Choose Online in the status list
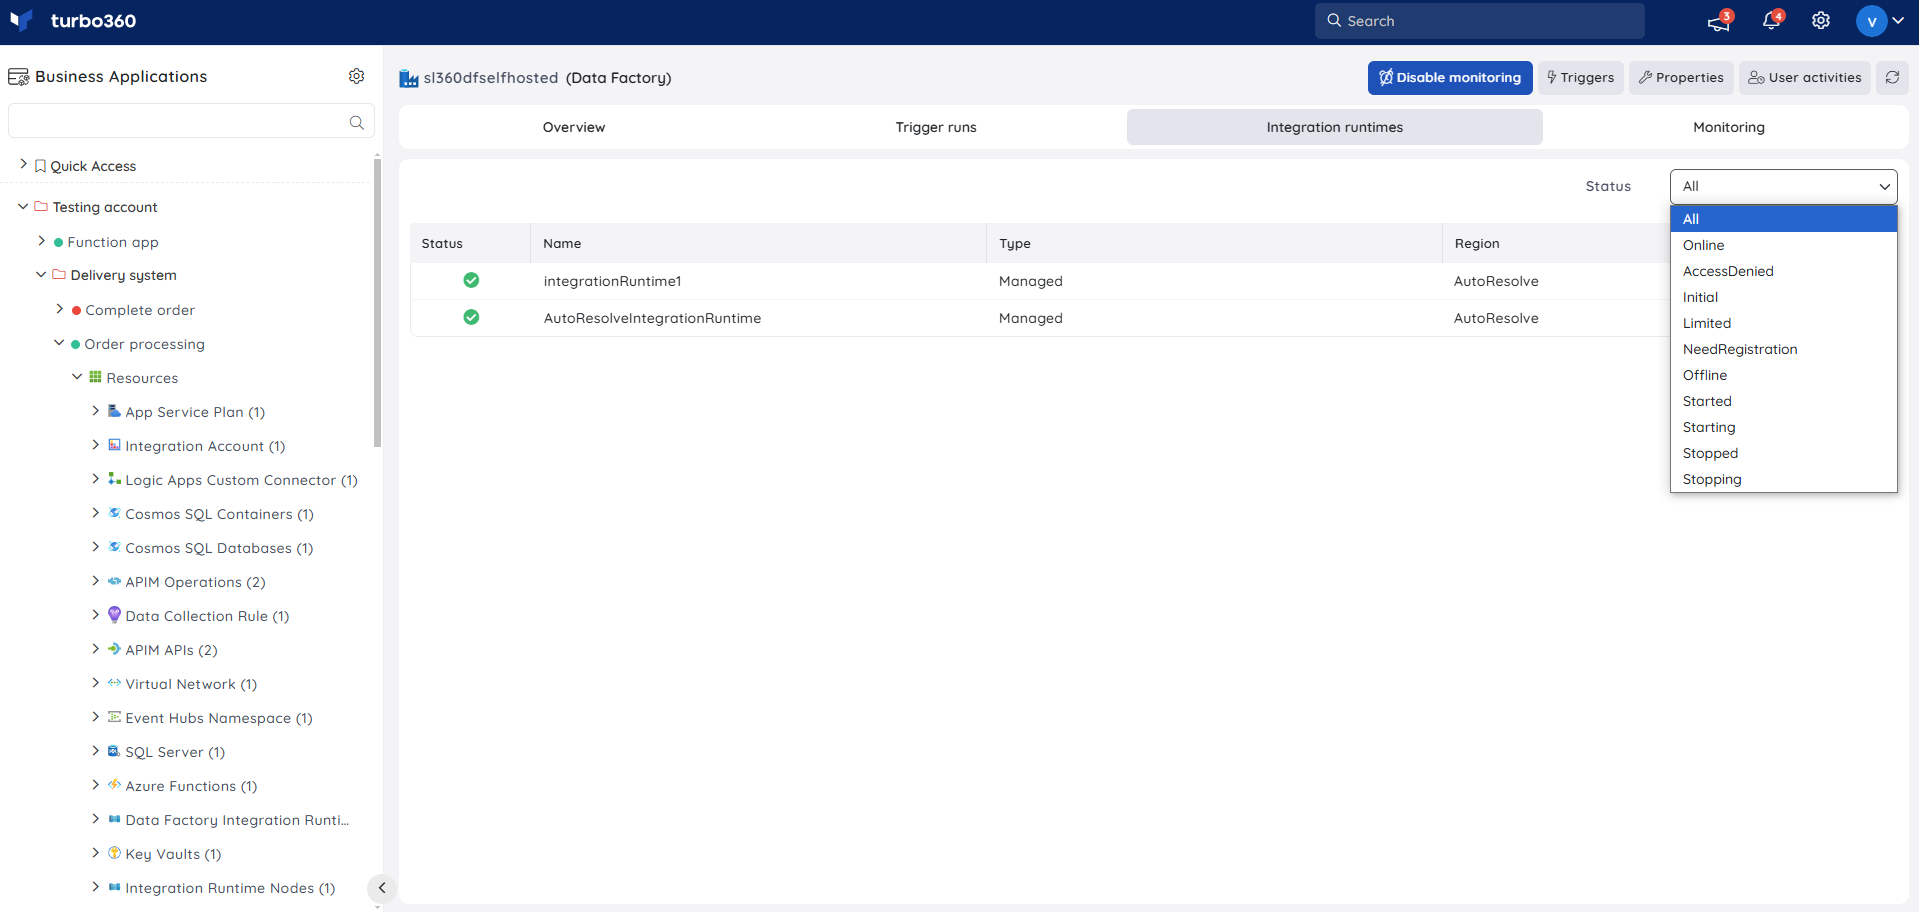The width and height of the screenshot is (1919, 912). tap(1783, 245)
